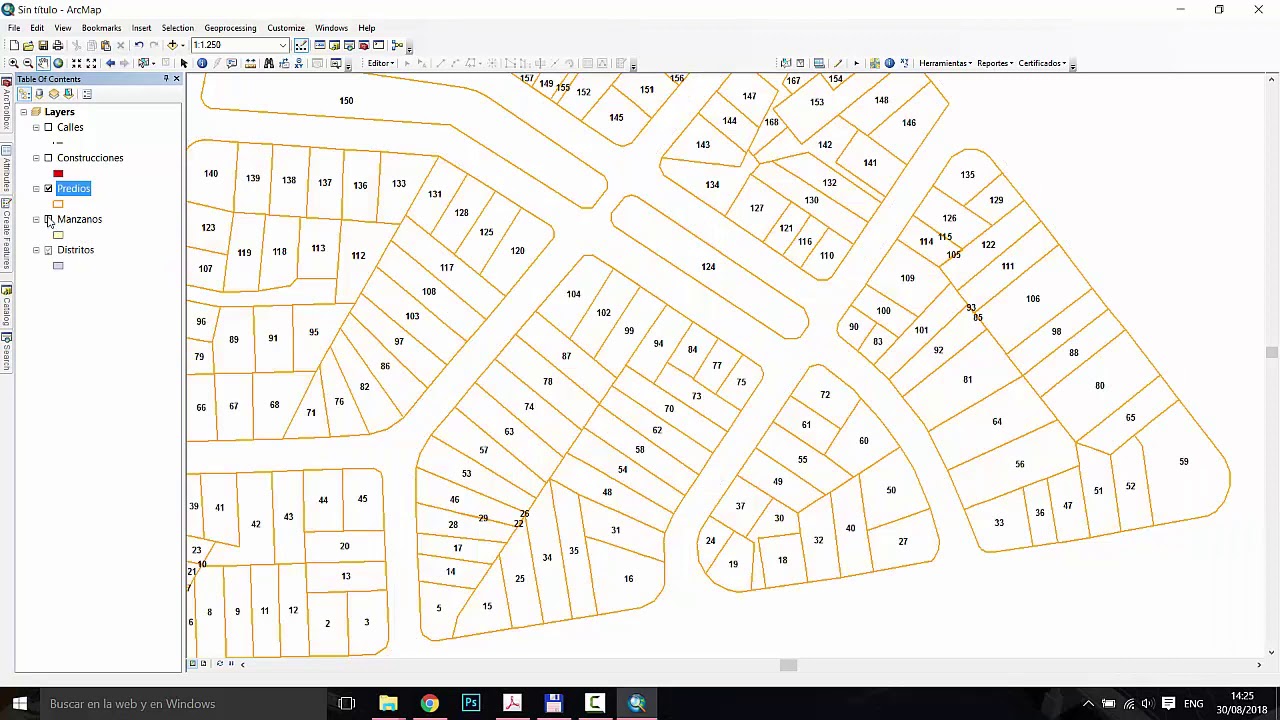Open the Herramientas dropdown
The height and width of the screenshot is (720, 1280).
945,63
